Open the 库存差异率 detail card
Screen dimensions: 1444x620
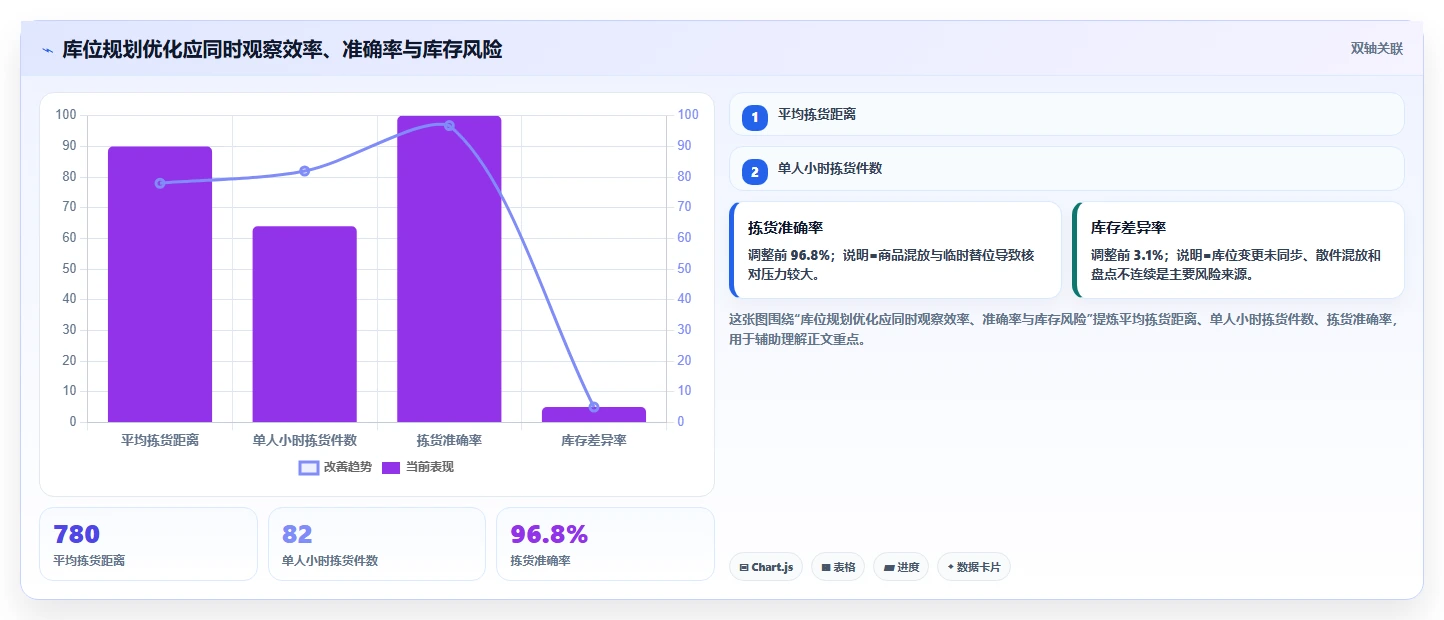click(x=1238, y=250)
